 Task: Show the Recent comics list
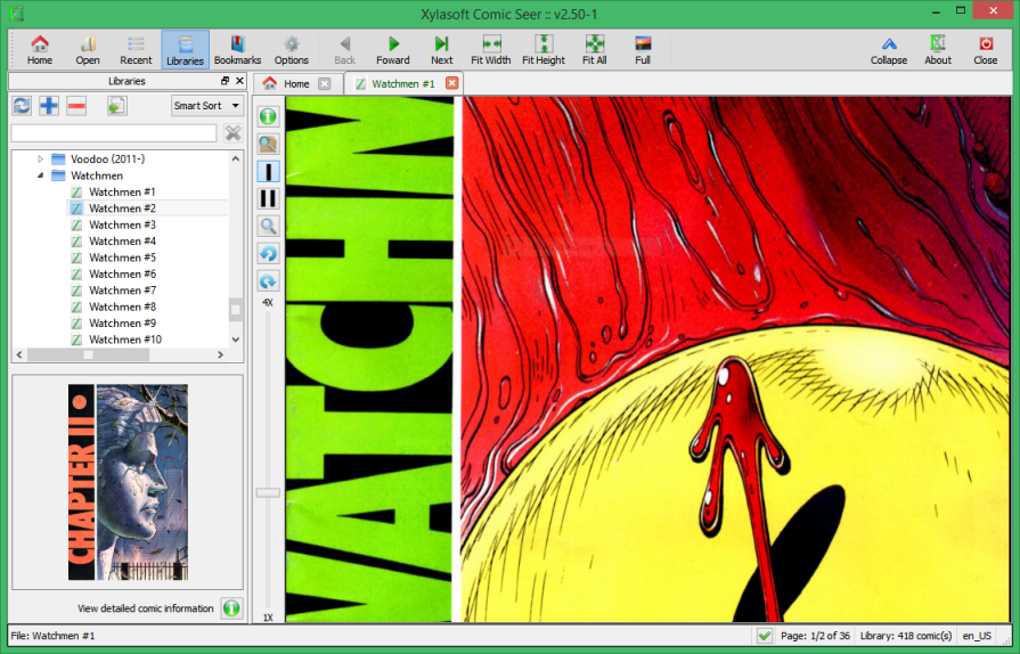[x=136, y=50]
